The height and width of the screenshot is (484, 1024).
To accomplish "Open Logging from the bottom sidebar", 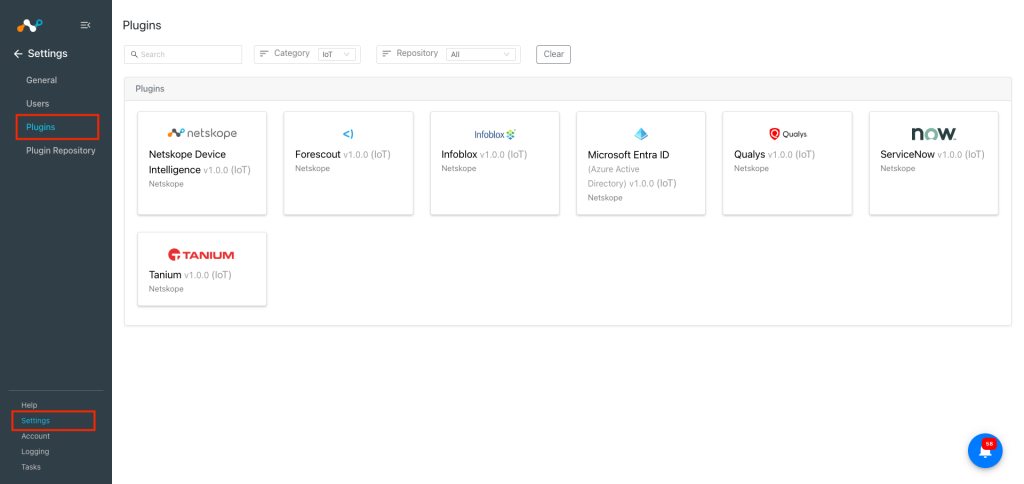I will click(x=35, y=451).
